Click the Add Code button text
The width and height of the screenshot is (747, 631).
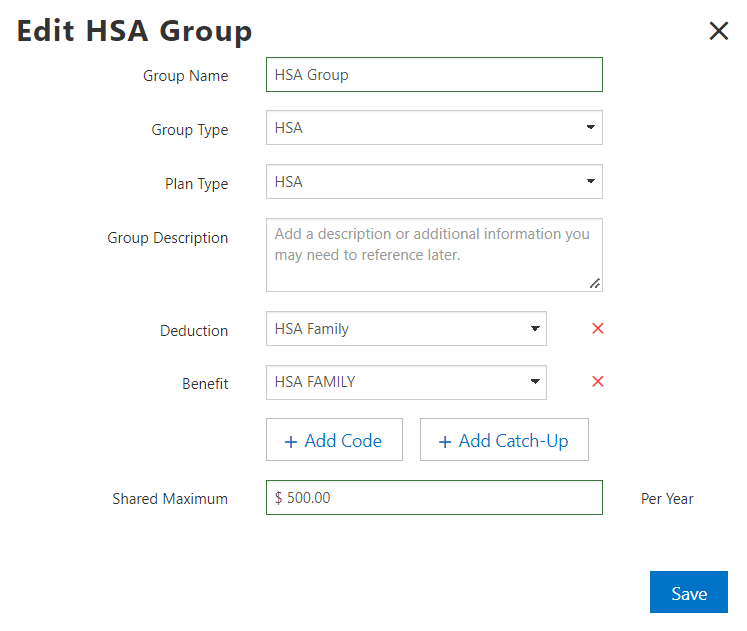point(343,441)
